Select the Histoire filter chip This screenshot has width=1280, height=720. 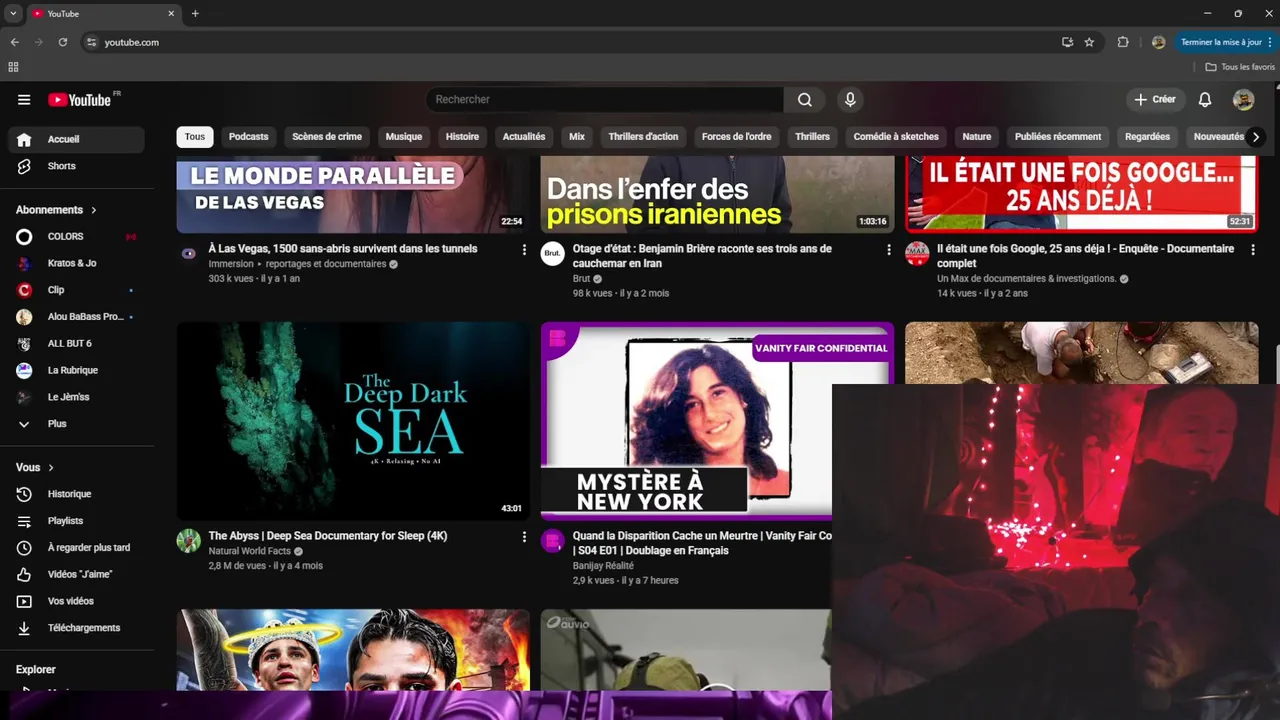(462, 137)
